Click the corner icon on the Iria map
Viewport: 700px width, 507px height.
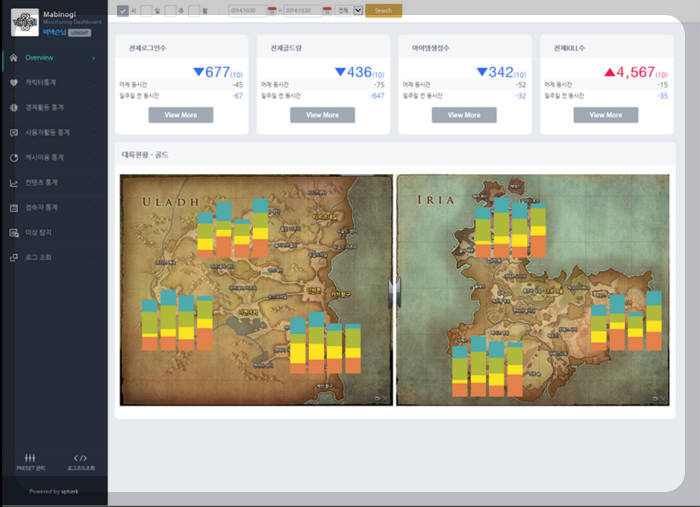[658, 398]
